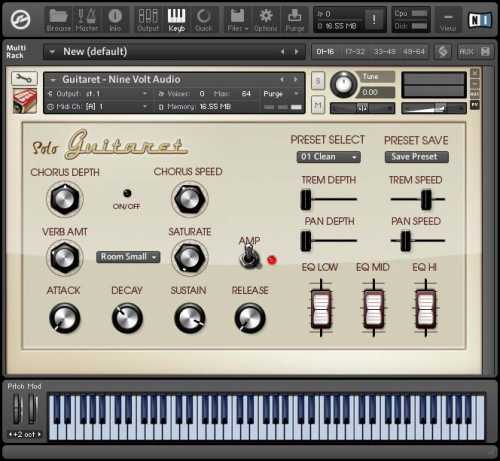Open the Room Small reverb dropdown

point(128,257)
